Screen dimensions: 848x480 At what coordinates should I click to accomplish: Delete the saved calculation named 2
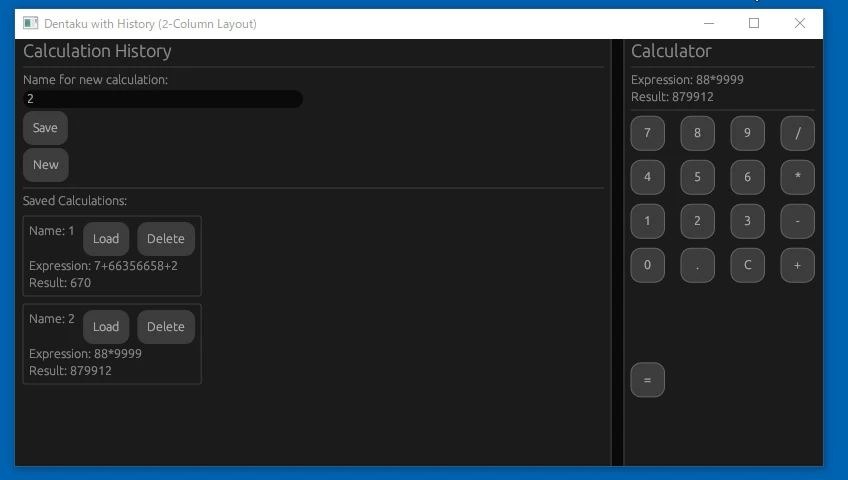[166, 327]
